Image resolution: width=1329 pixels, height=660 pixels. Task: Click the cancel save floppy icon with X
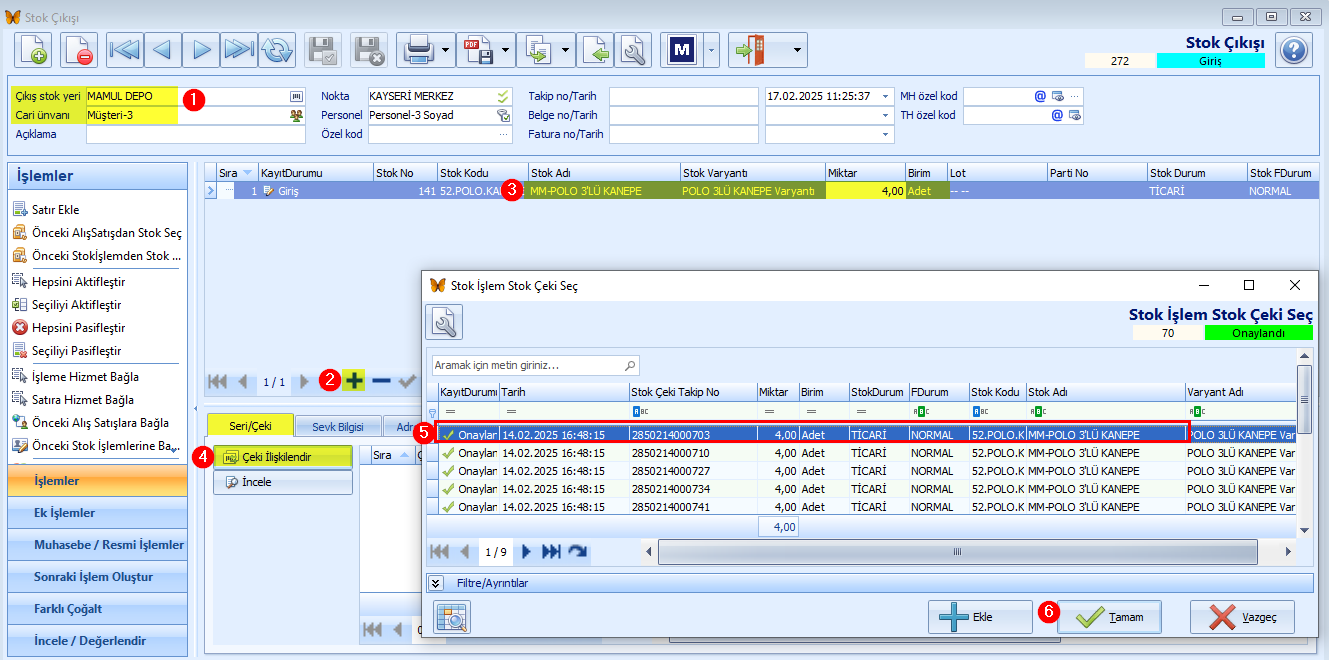pyautogui.click(x=369, y=49)
